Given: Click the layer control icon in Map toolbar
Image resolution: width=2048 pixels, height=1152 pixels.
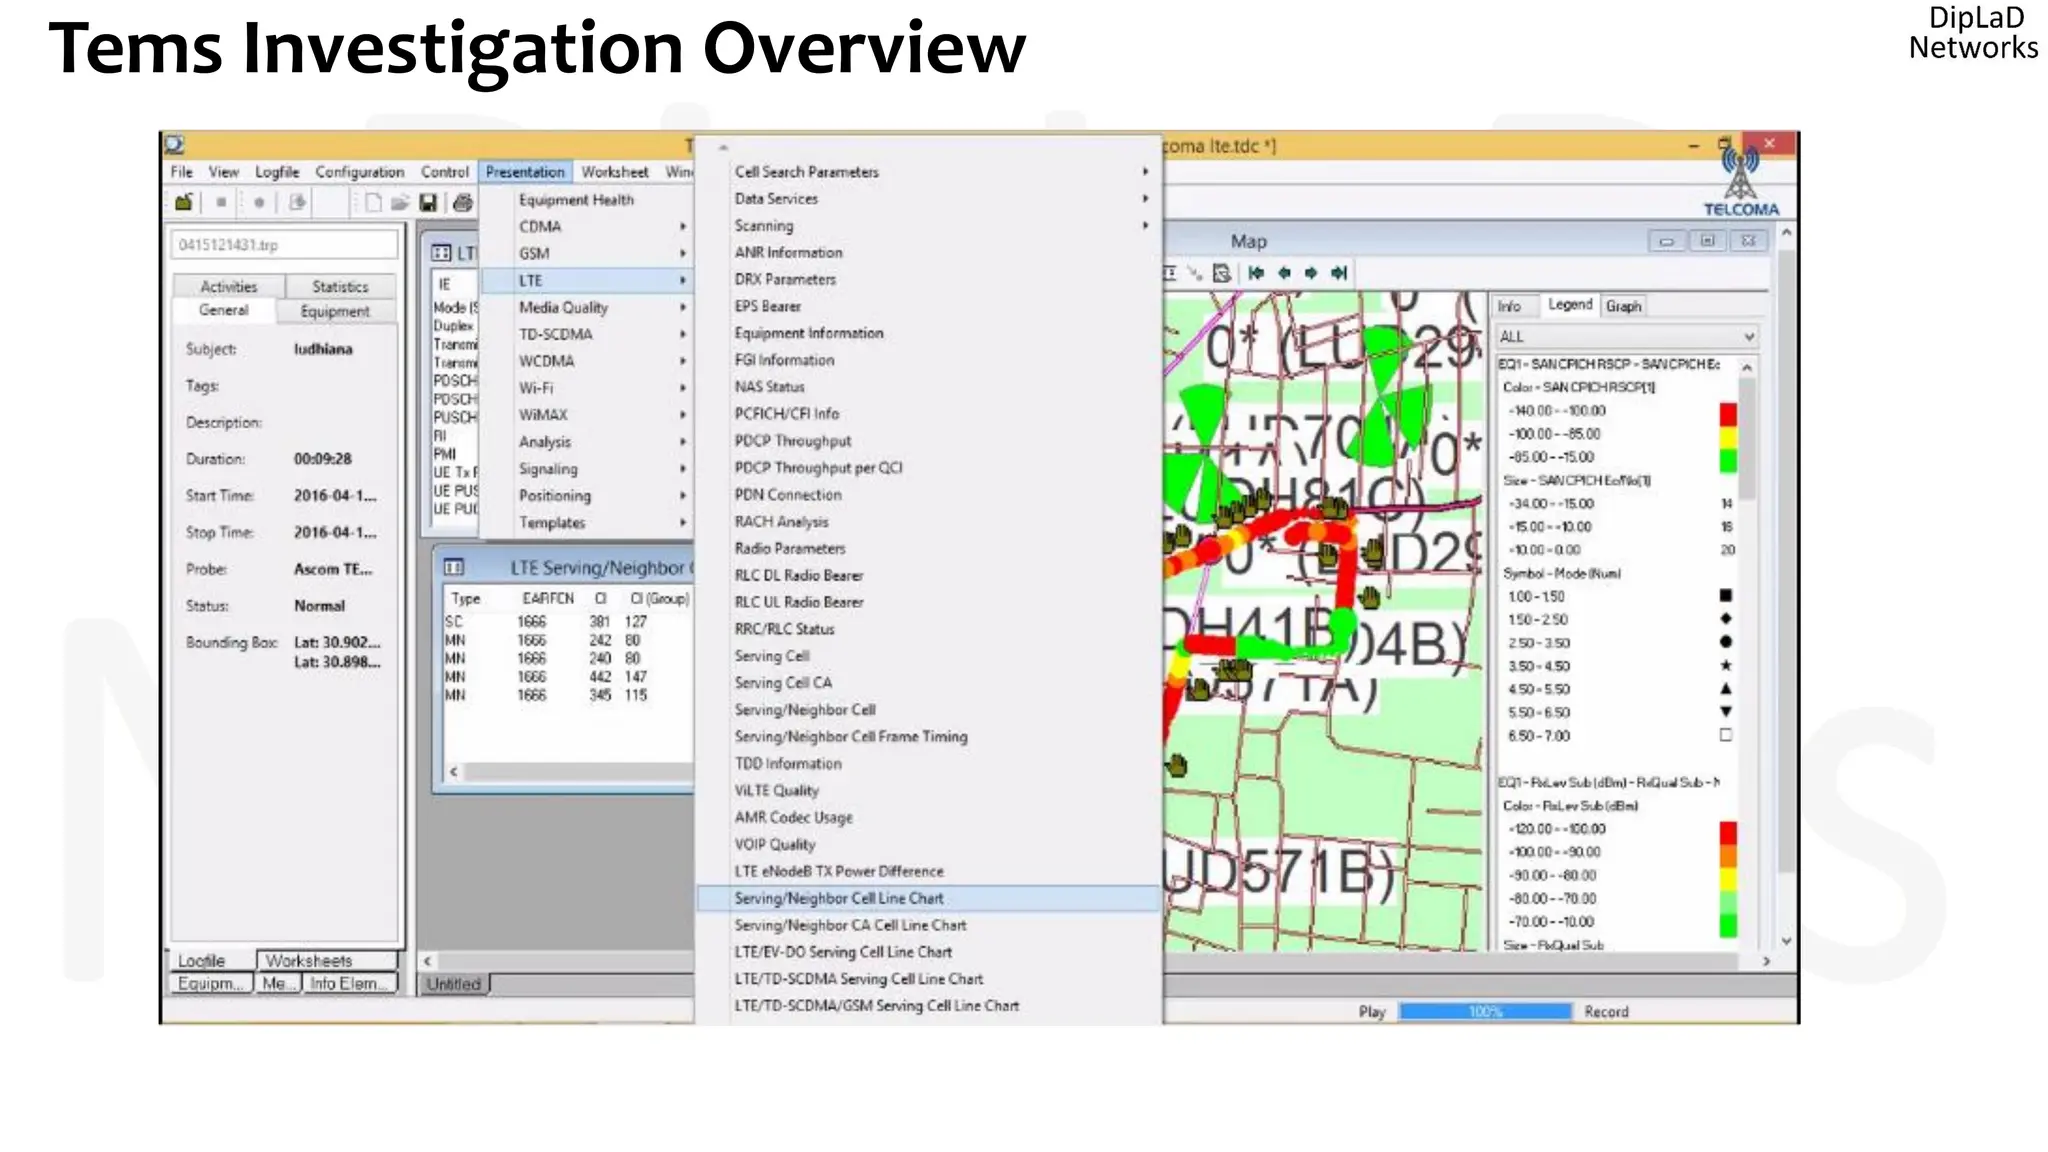Looking at the screenshot, I should [1221, 273].
